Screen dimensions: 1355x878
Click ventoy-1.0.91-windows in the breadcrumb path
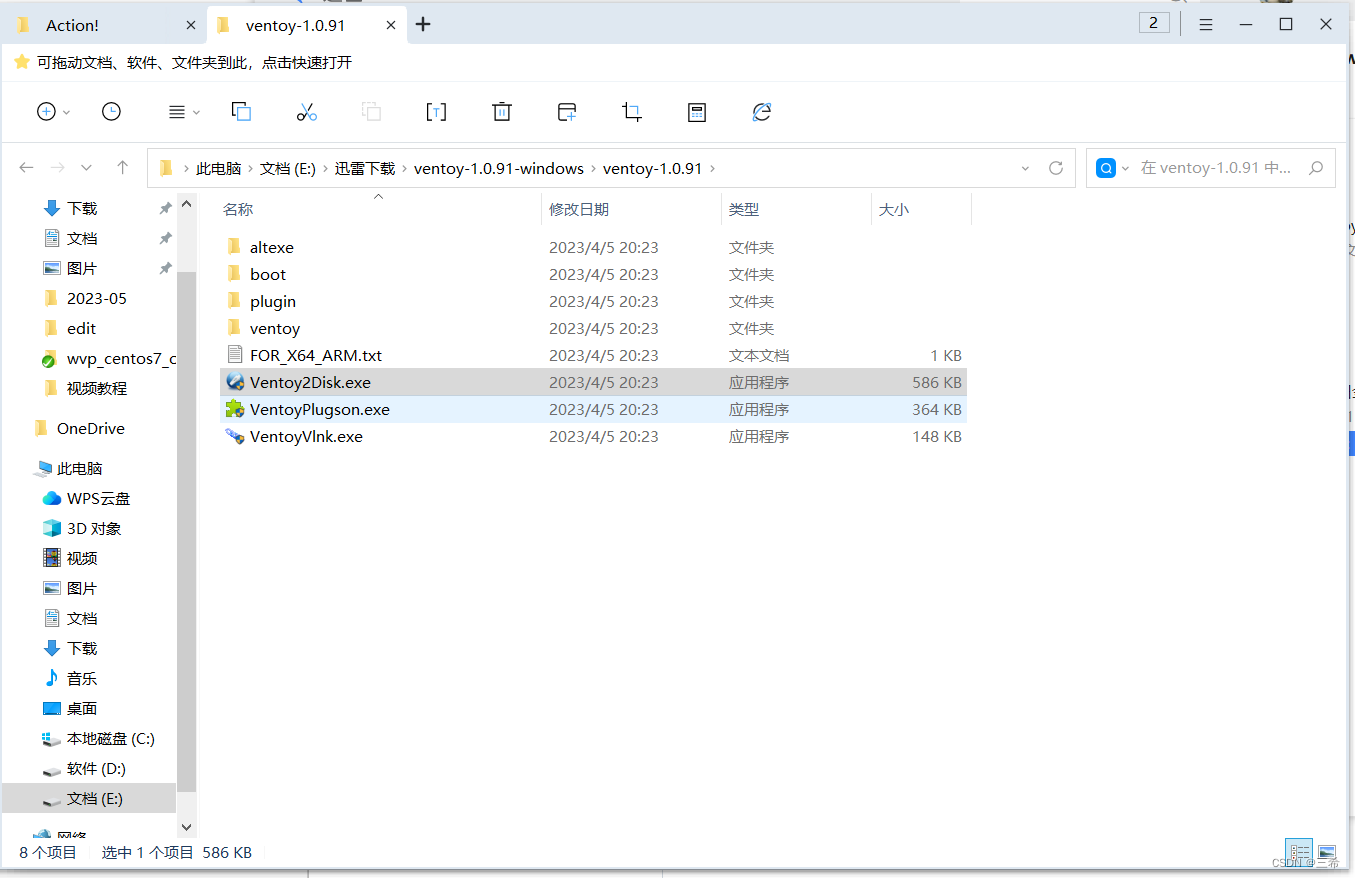click(x=499, y=169)
